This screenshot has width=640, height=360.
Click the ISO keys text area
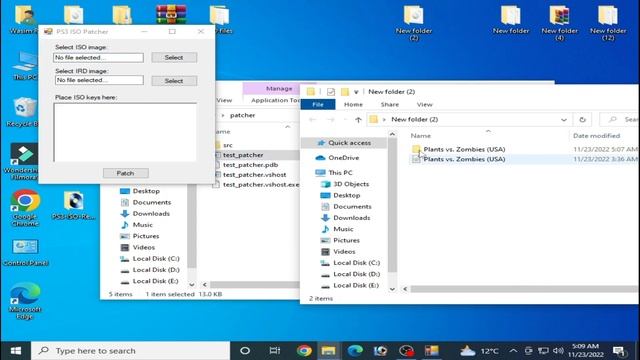click(x=125, y=132)
